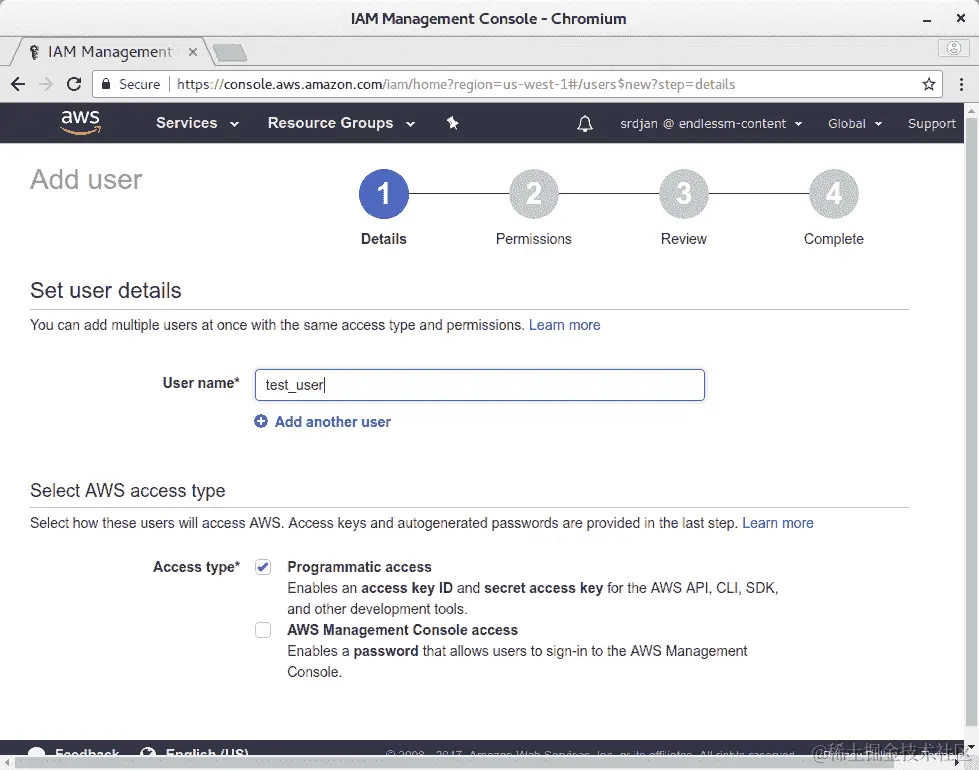Viewport: 979px width, 770px height.
Task: Click the Permissions step label
Action: click(x=533, y=239)
